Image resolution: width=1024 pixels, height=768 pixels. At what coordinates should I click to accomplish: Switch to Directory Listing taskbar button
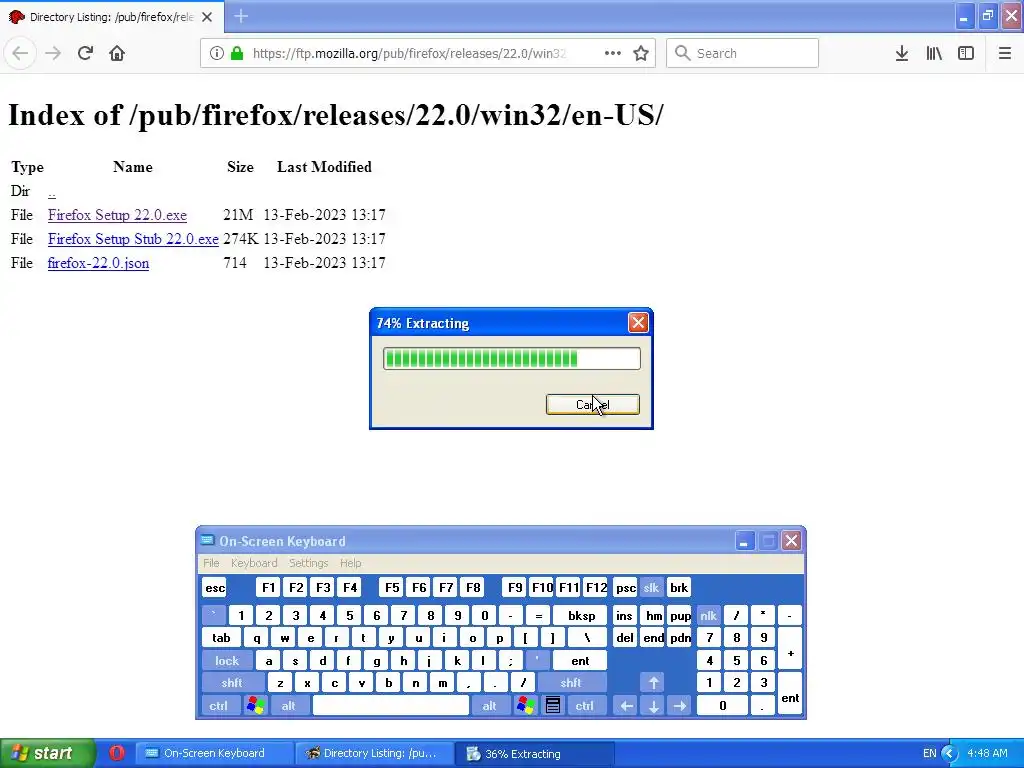coord(374,754)
